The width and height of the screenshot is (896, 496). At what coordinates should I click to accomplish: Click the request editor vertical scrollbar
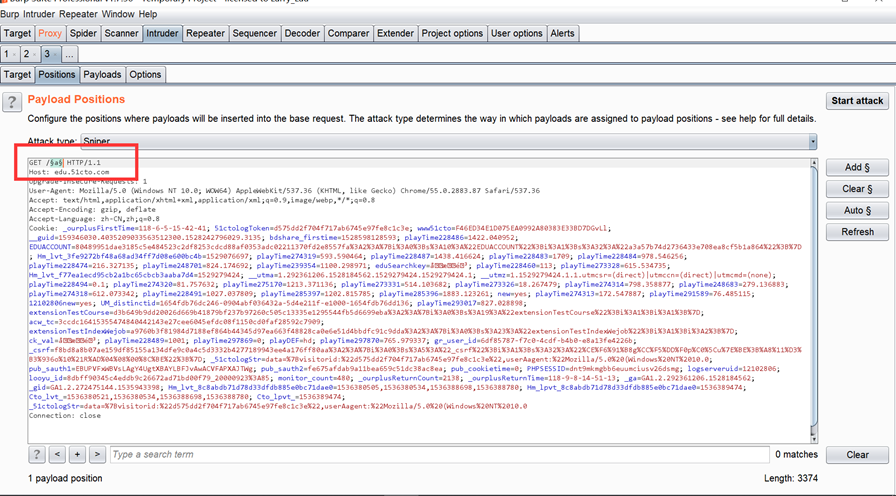[814, 300]
